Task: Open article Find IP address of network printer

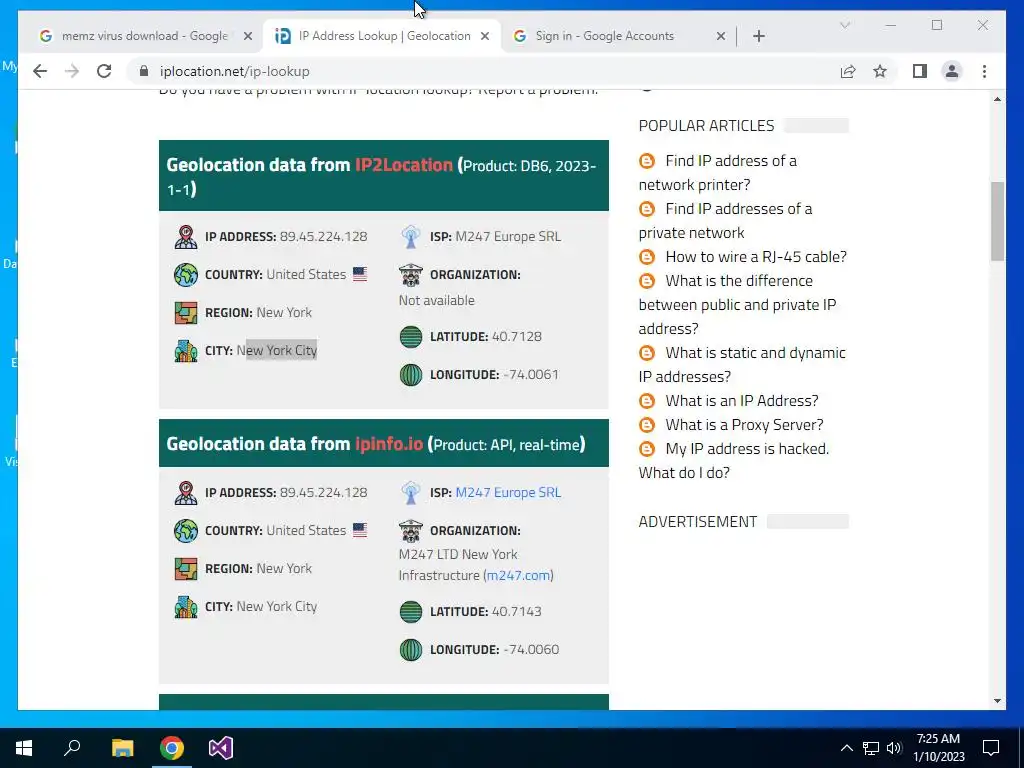Action: [x=717, y=172]
